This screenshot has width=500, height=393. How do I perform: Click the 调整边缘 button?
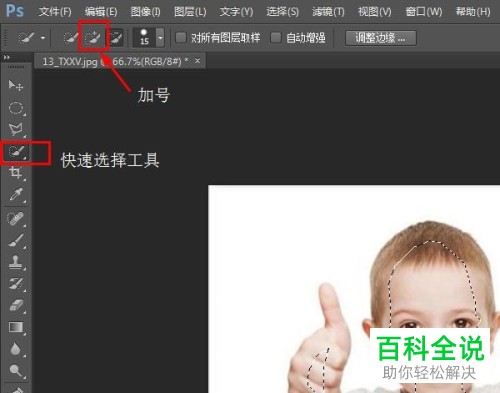(x=381, y=38)
